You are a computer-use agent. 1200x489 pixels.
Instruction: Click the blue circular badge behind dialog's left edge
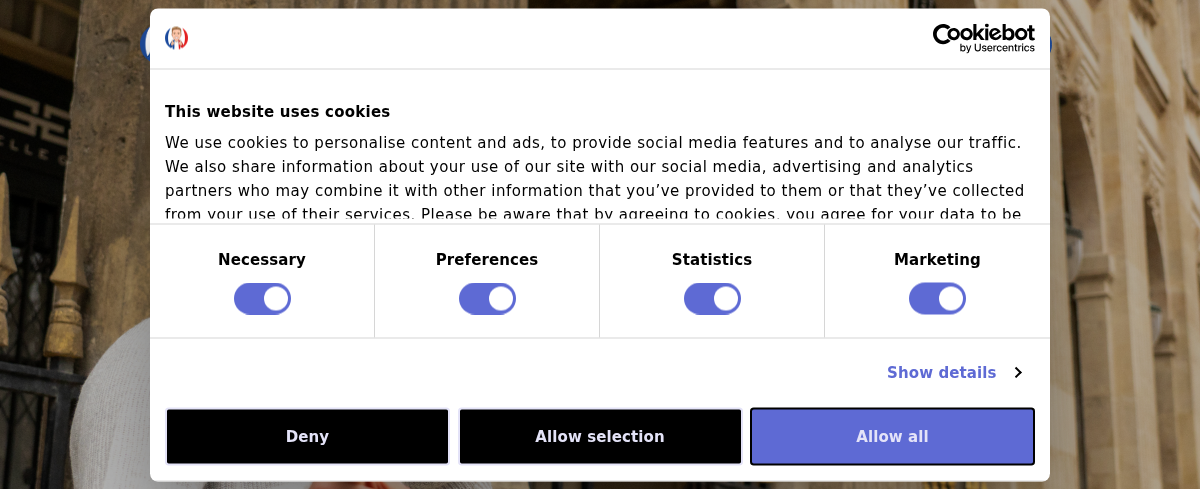coord(145,43)
